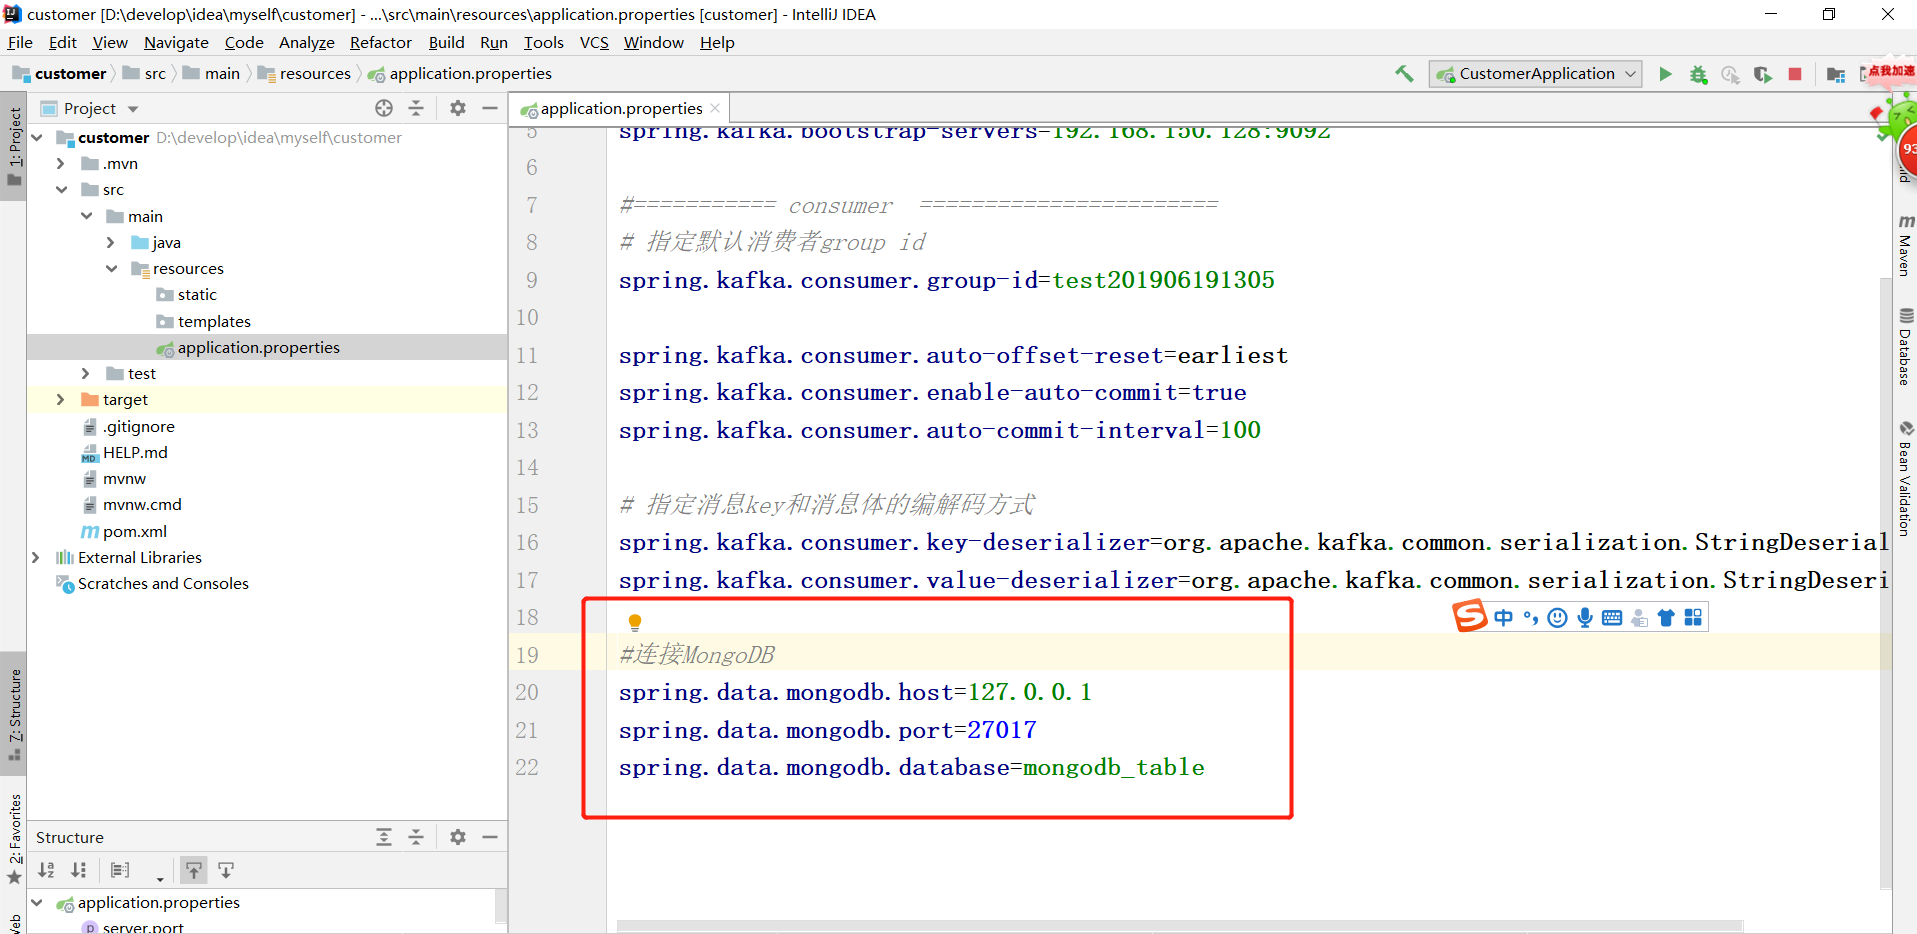Open the Bean Validation tool window
Screen dimensions: 1917x934
click(1905, 480)
